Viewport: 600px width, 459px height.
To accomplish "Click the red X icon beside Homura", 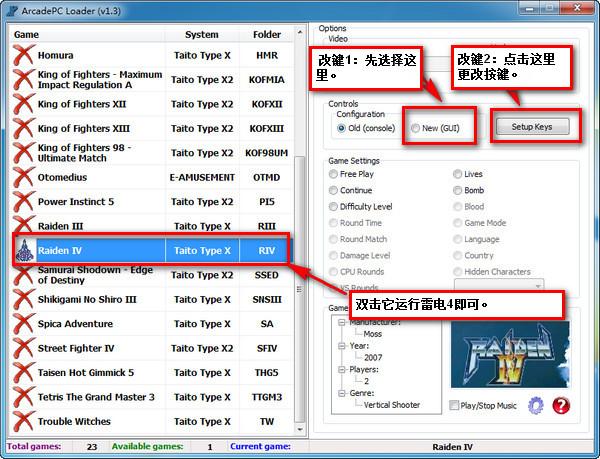I will tap(23, 55).
